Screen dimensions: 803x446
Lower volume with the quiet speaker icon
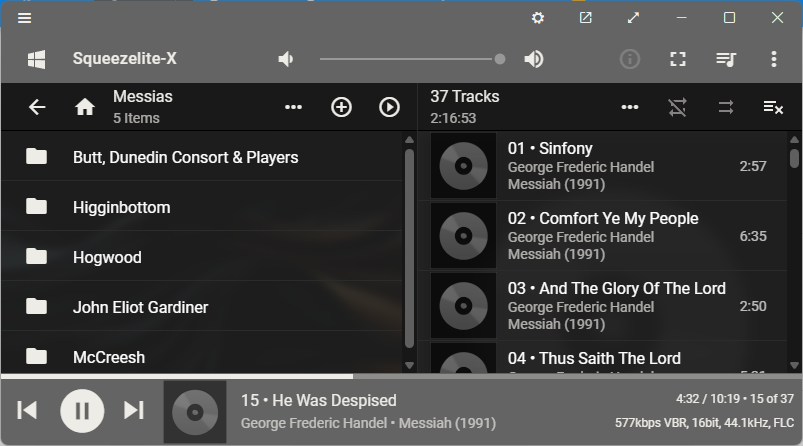286,59
